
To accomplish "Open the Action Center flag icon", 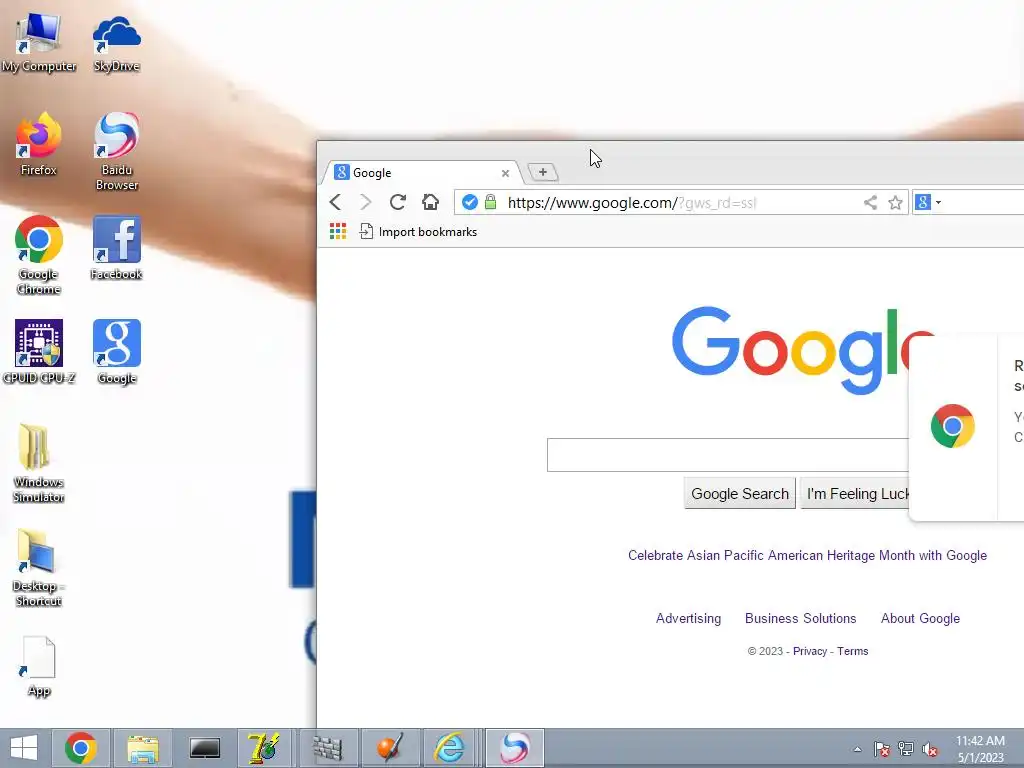I will click(882, 749).
